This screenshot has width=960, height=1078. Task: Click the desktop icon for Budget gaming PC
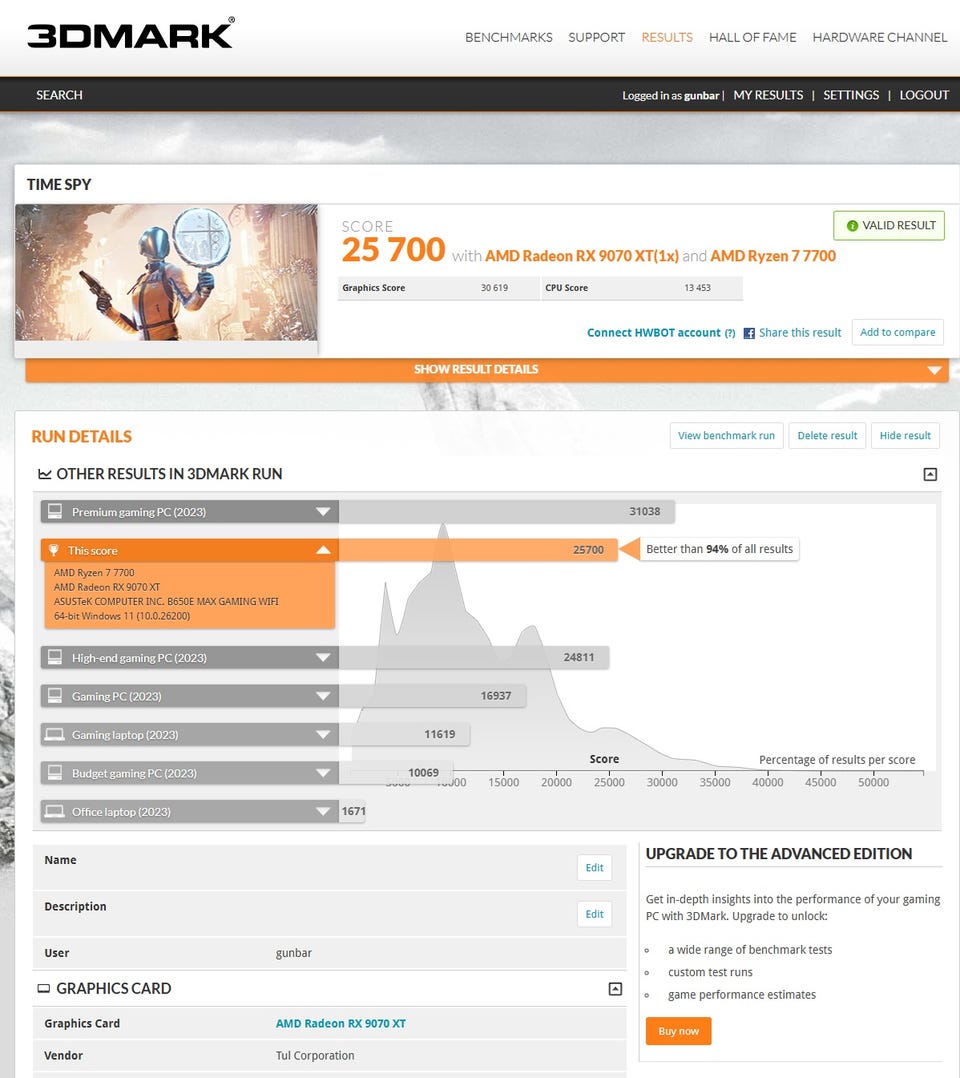point(55,773)
